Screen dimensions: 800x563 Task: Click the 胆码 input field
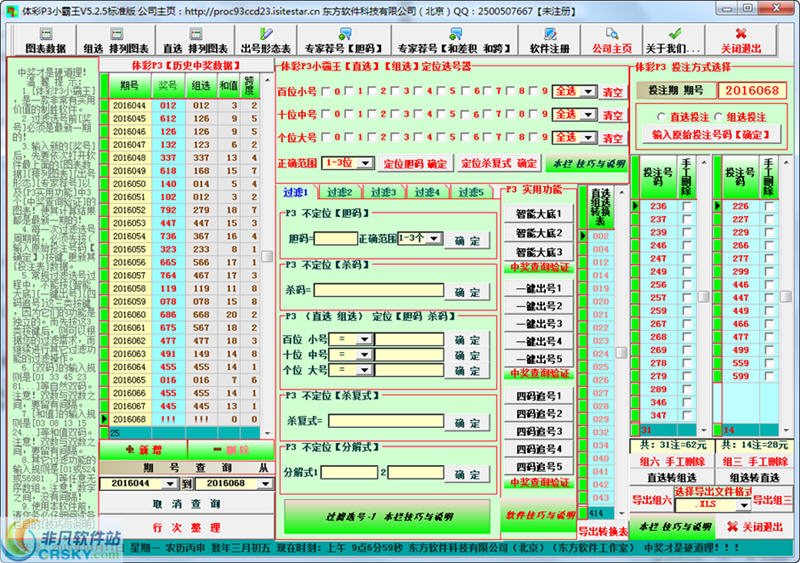pyautogui.click(x=336, y=238)
